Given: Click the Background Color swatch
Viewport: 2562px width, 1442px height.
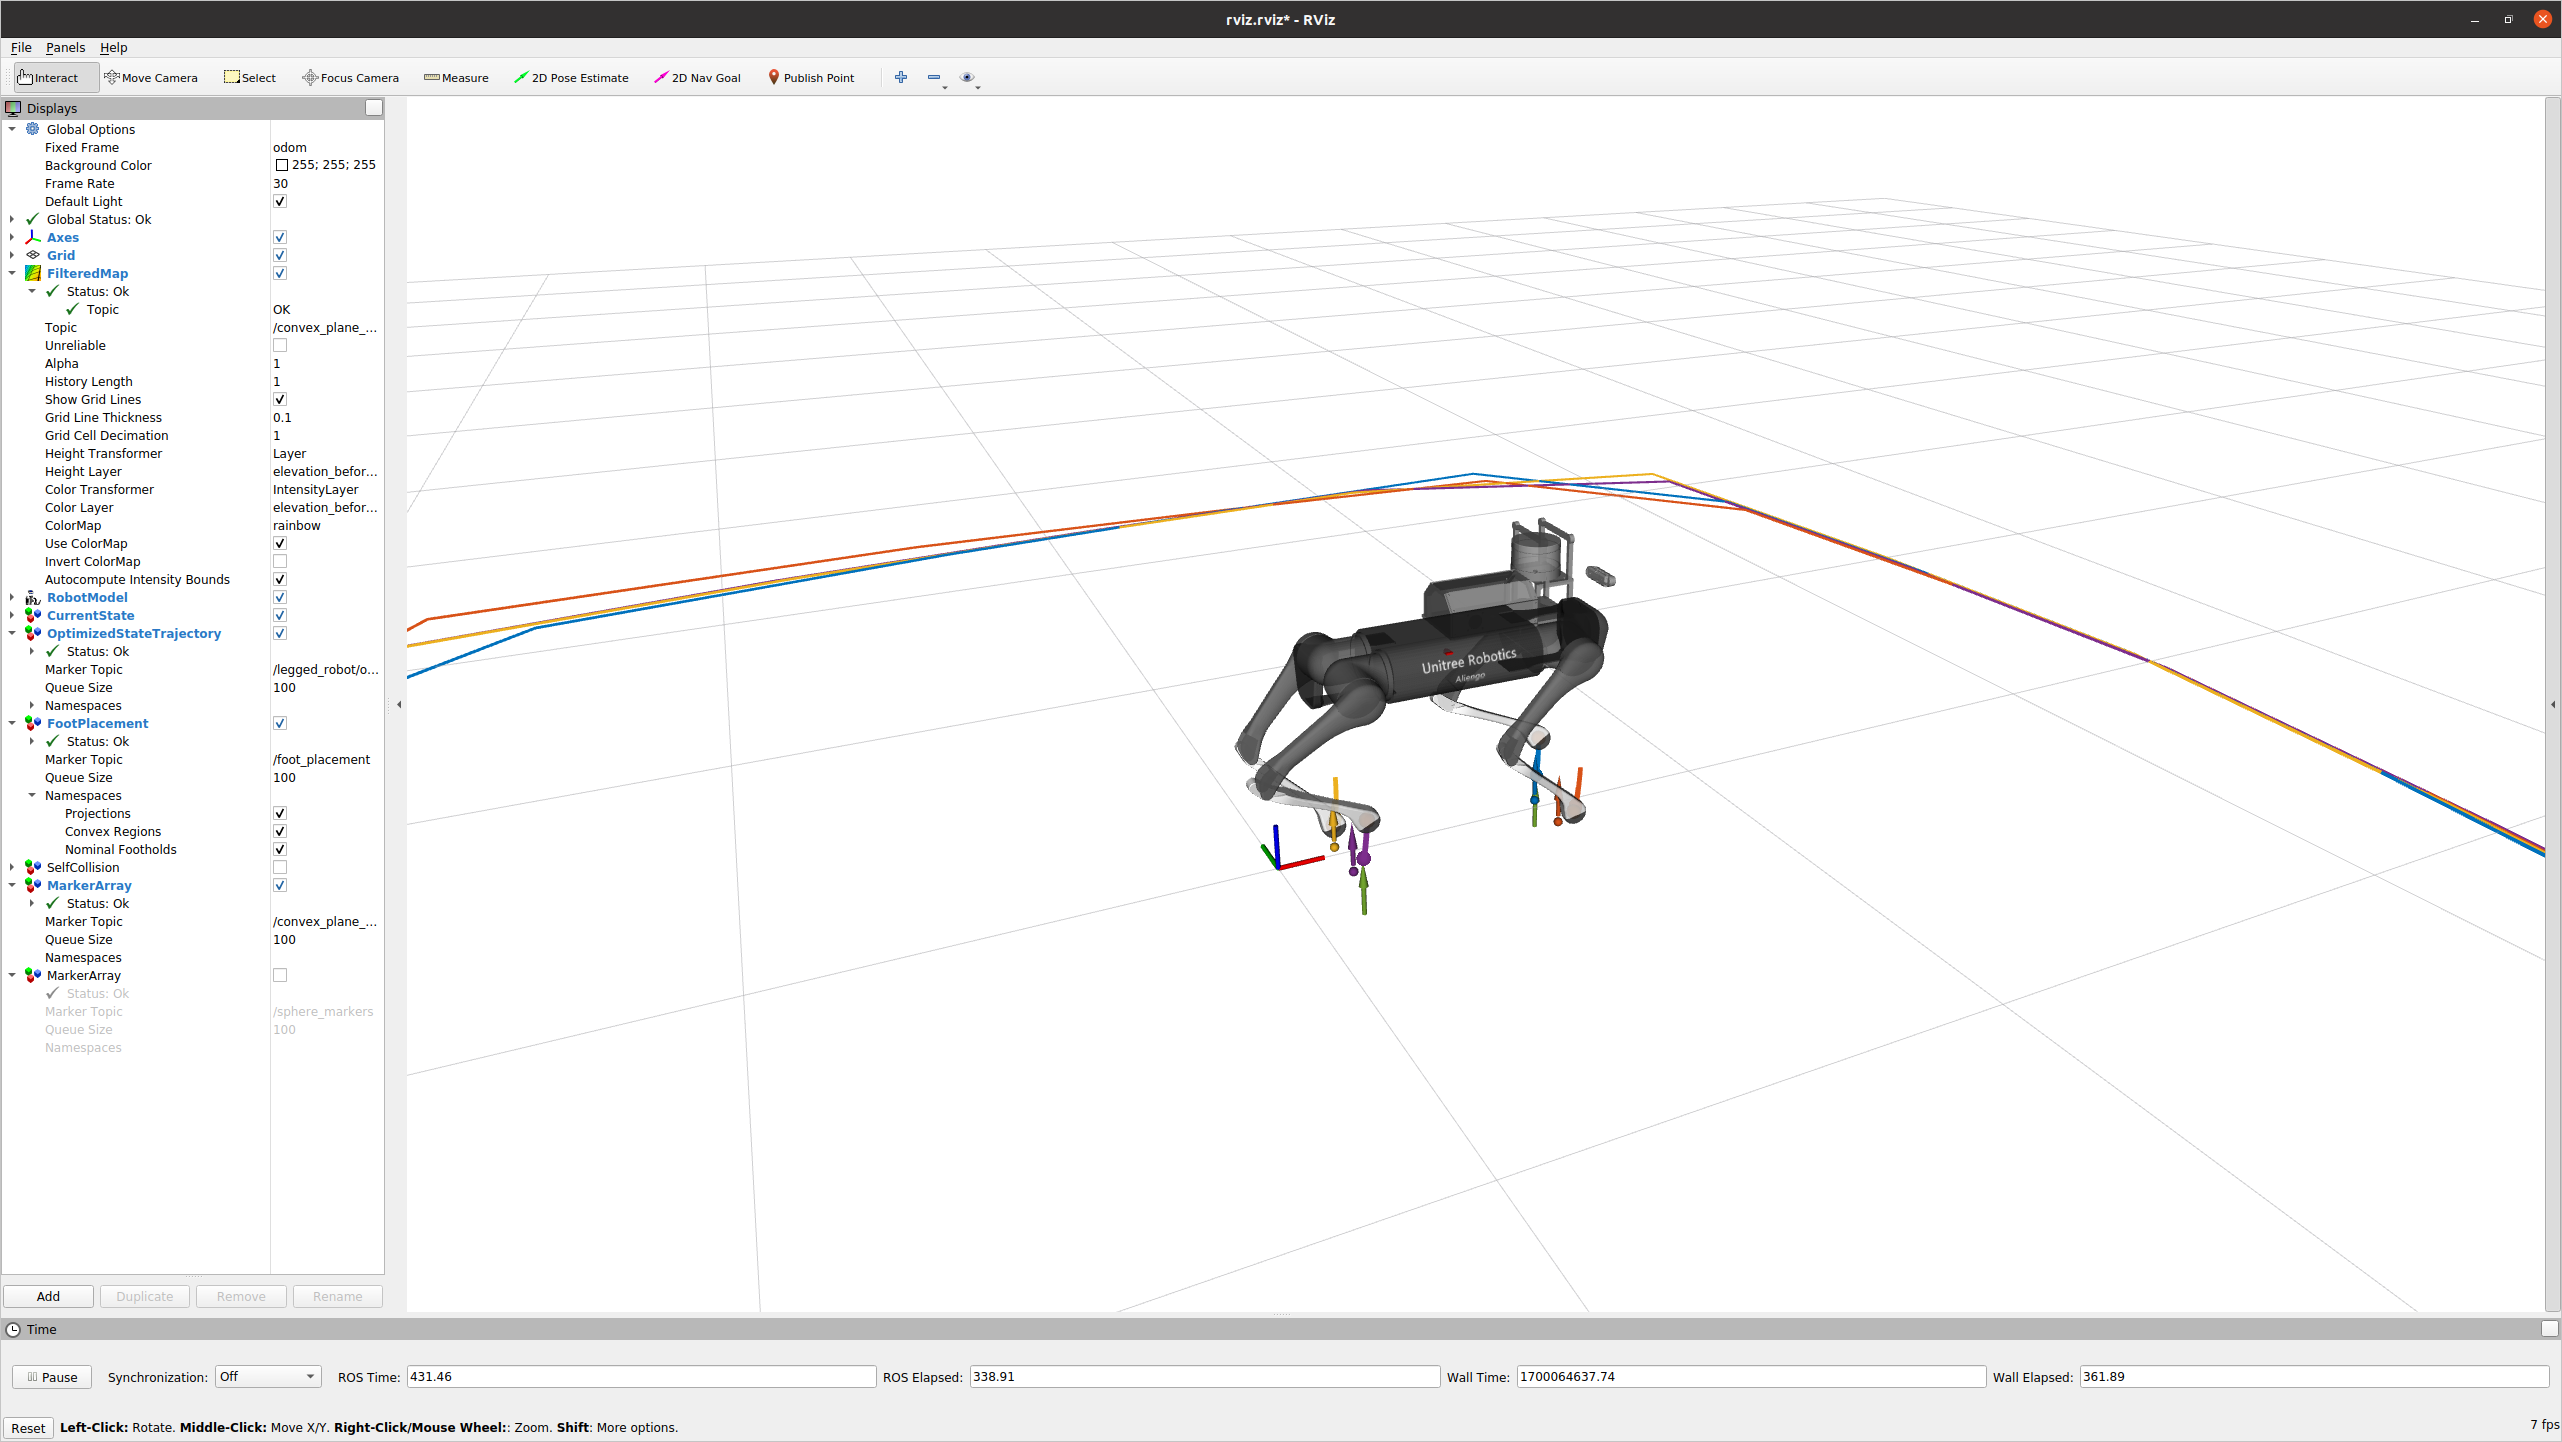Looking at the screenshot, I should [x=282, y=165].
